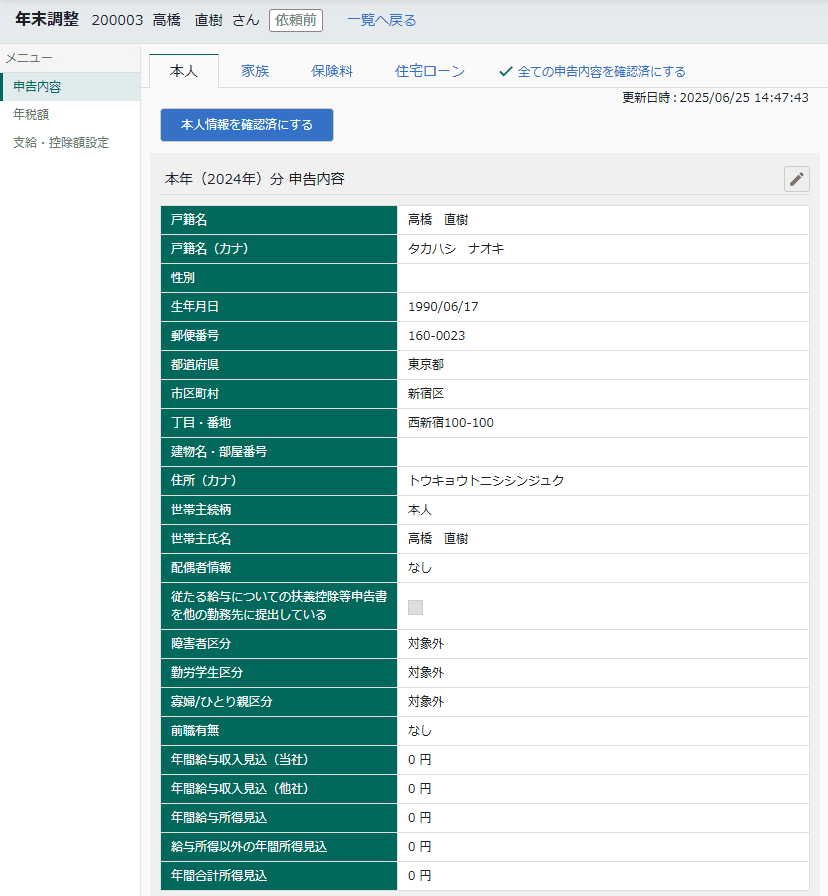Click the 性別 row label
Screen dimensions: 828x896
pyautogui.click(x=183, y=278)
